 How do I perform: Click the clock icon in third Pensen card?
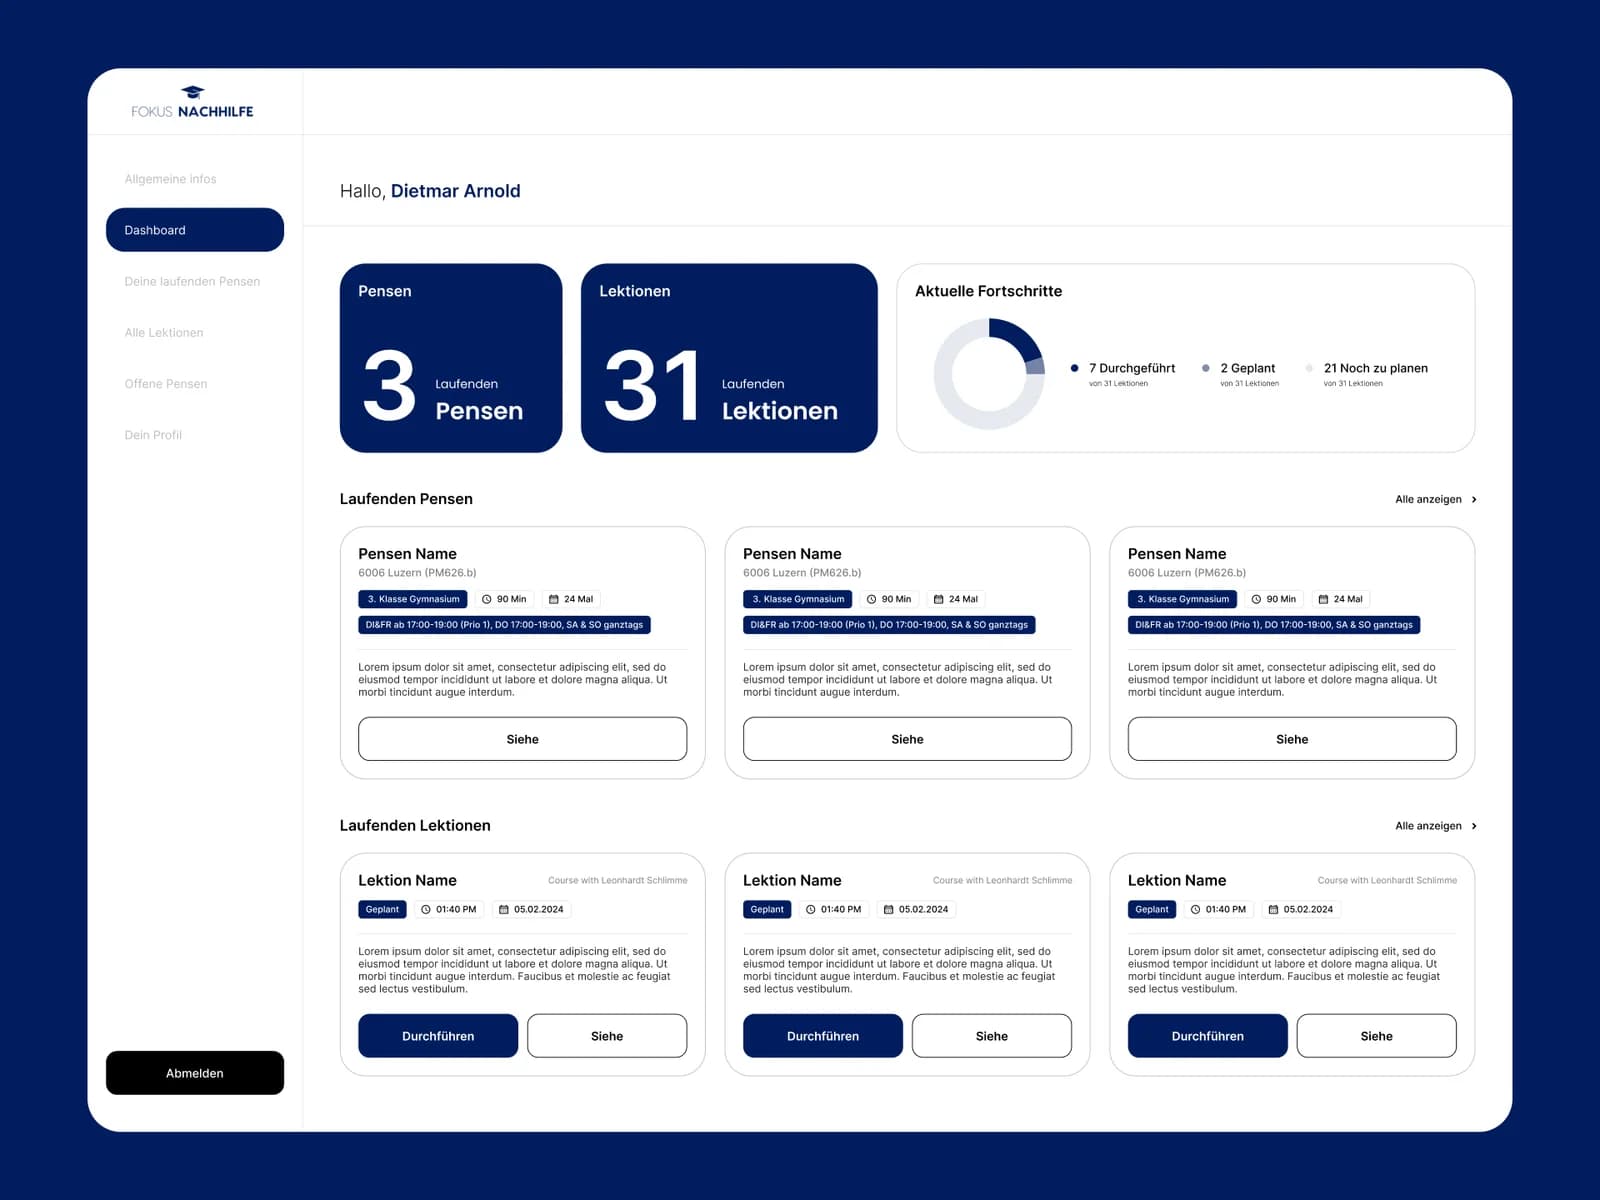point(1256,599)
